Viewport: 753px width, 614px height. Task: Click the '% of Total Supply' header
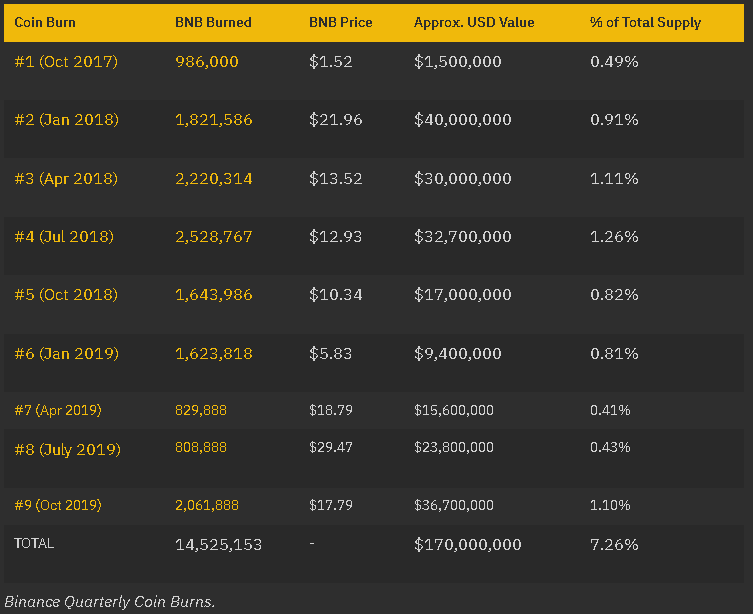pyautogui.click(x=645, y=23)
